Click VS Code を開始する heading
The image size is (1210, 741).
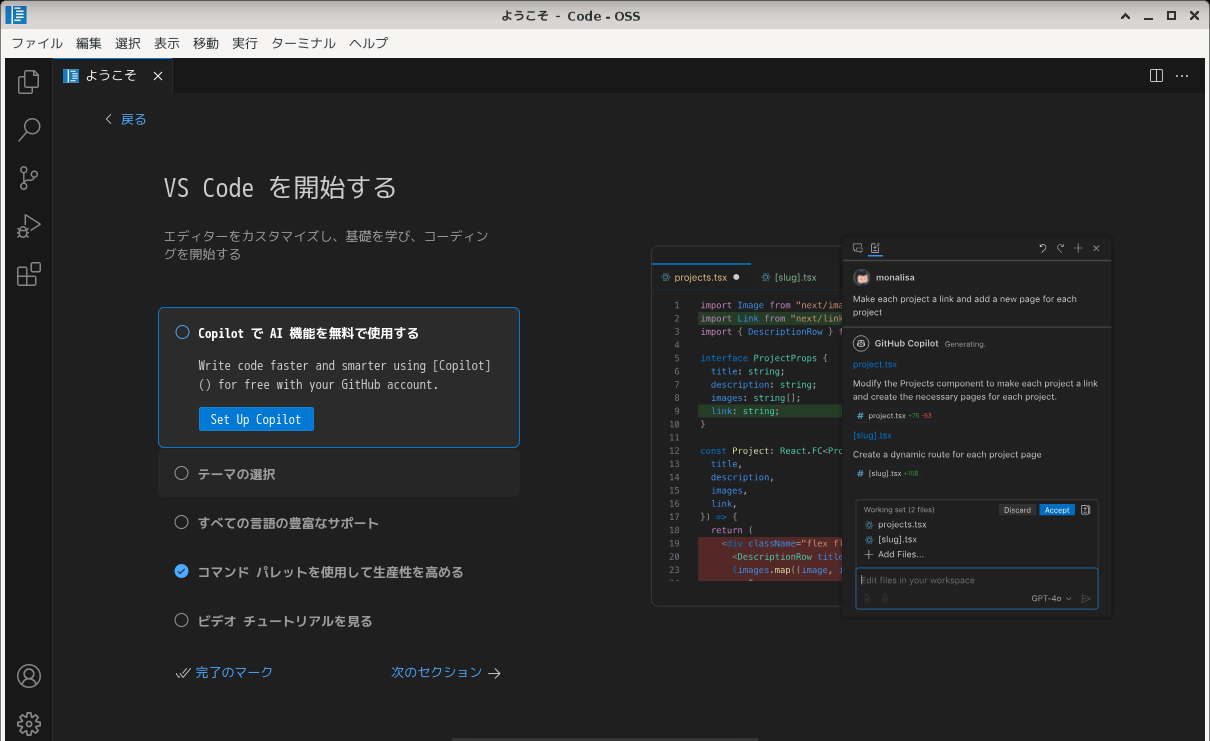pos(280,188)
